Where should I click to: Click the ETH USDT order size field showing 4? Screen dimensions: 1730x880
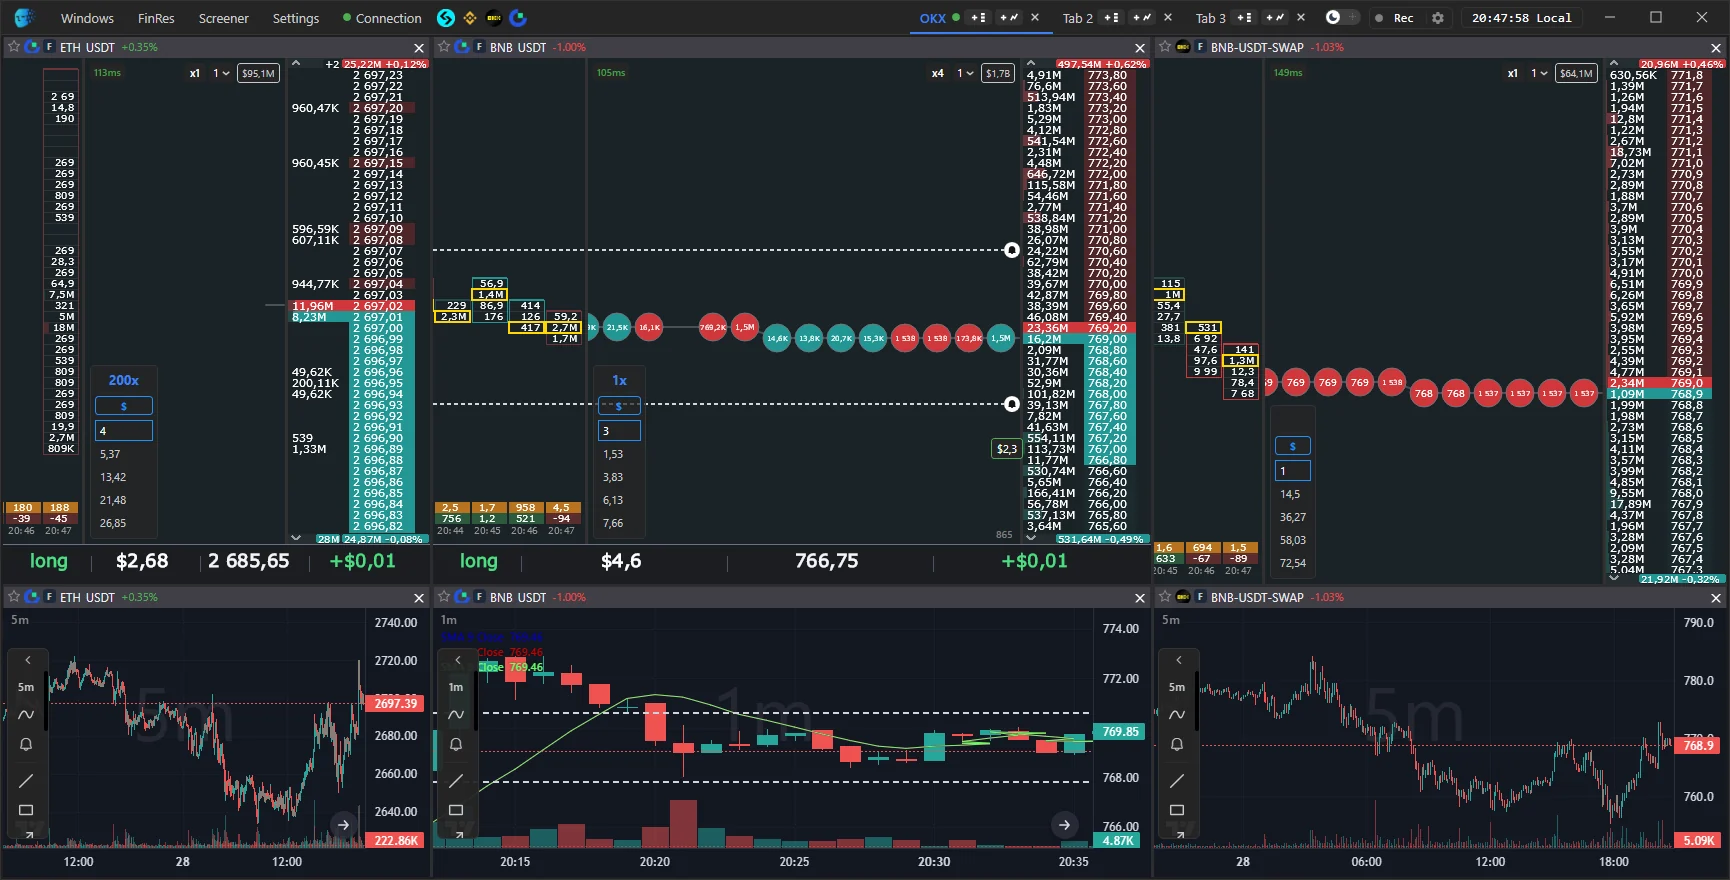[124, 431]
